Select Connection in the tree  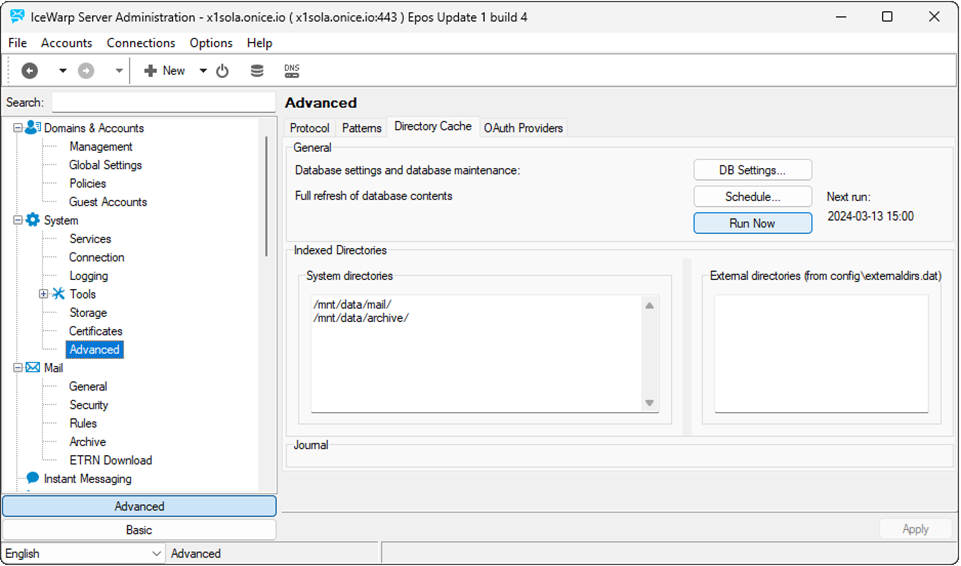pos(96,257)
